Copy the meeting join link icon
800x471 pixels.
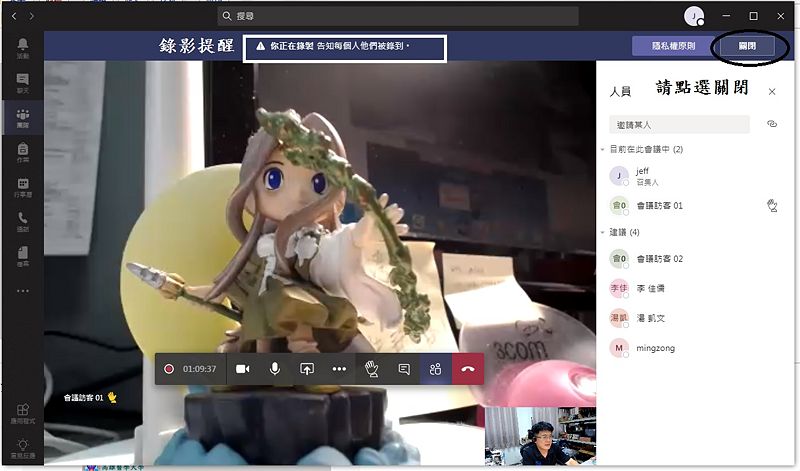[772, 124]
